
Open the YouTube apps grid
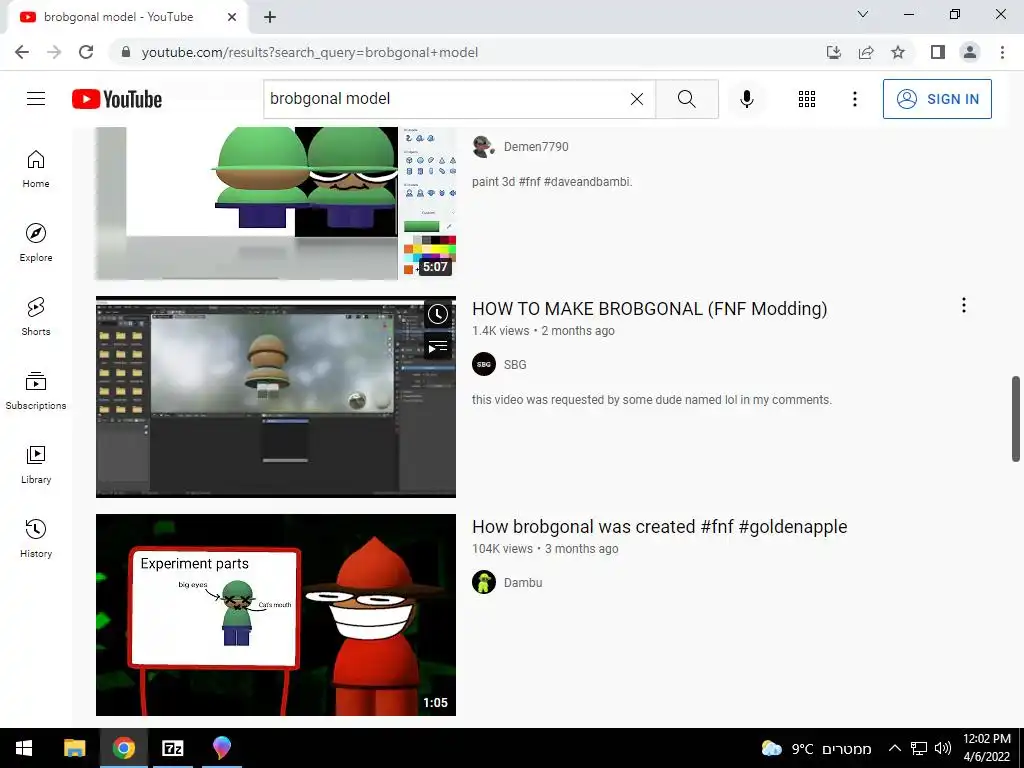(807, 99)
